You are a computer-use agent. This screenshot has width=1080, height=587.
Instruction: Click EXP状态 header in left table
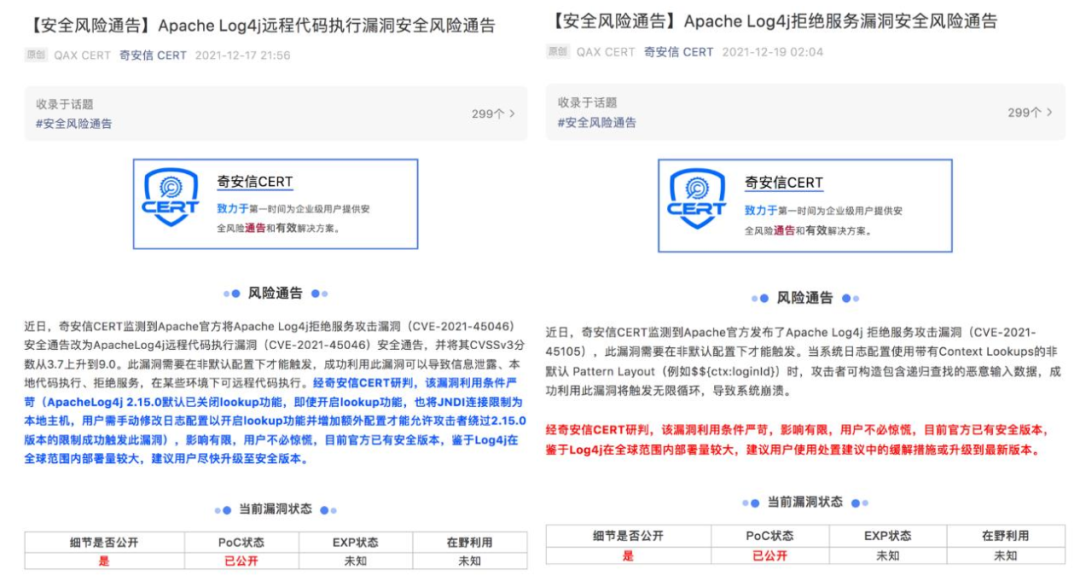pyautogui.click(x=355, y=542)
